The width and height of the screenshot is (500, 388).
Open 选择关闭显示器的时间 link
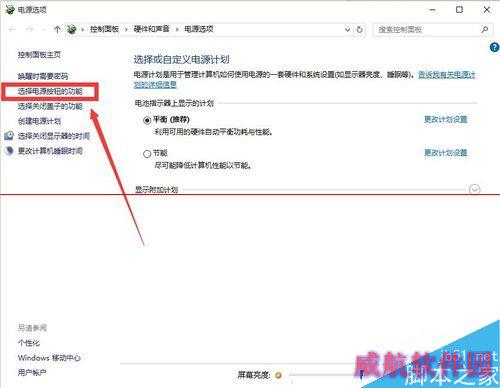pyautogui.click(x=54, y=136)
